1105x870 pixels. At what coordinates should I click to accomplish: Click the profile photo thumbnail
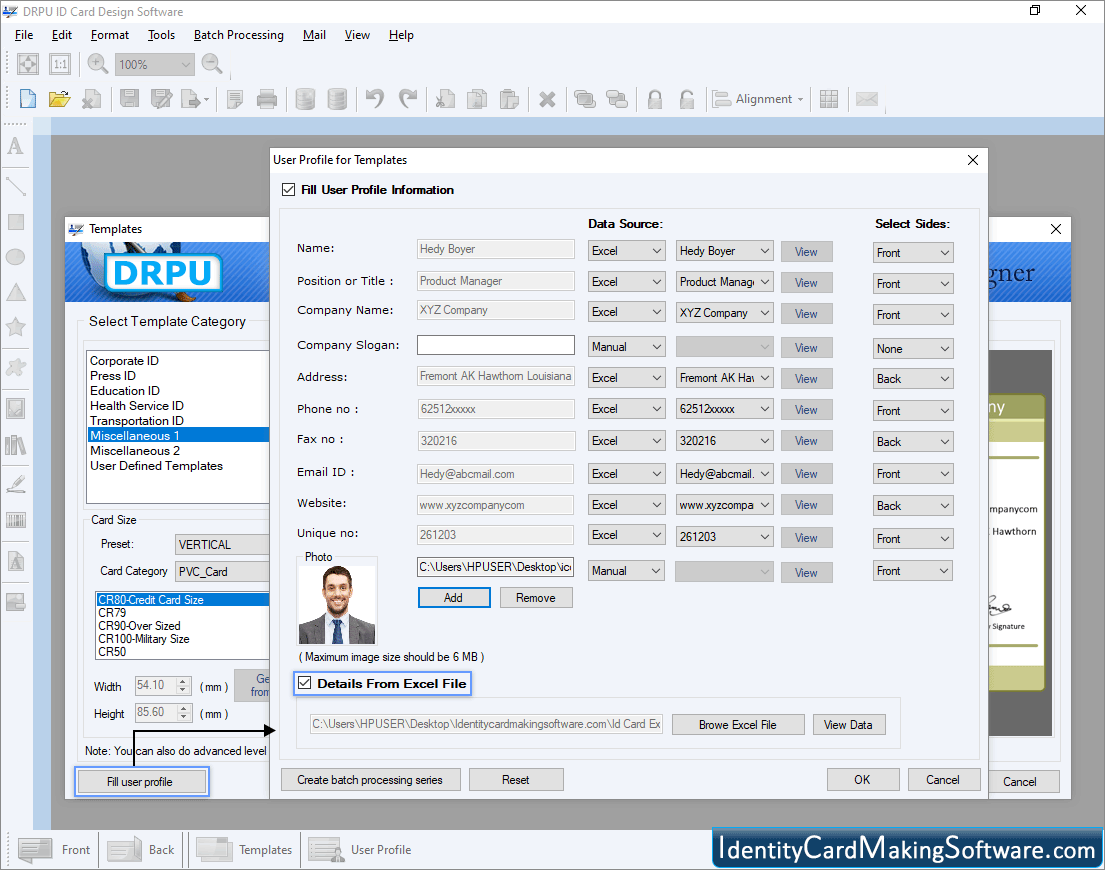pyautogui.click(x=337, y=604)
